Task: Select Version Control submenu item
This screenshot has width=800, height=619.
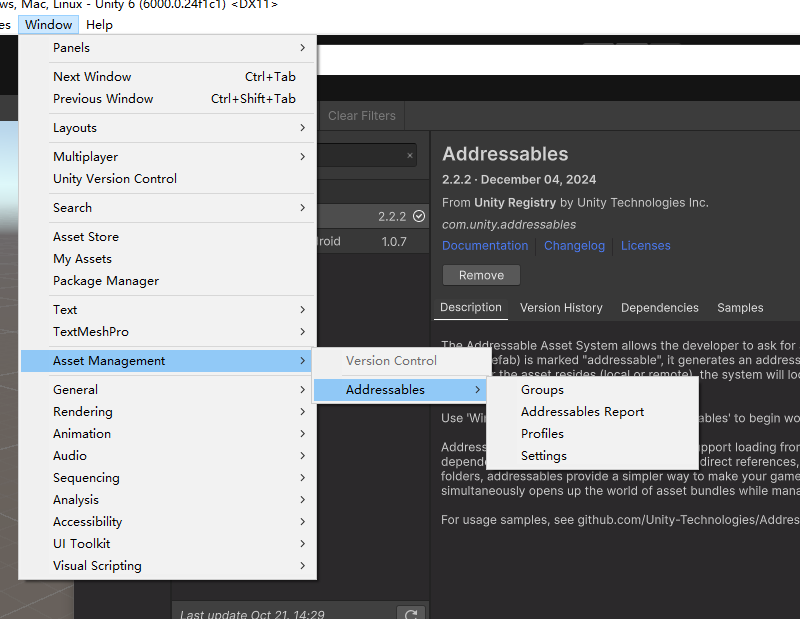Action: coord(401,361)
